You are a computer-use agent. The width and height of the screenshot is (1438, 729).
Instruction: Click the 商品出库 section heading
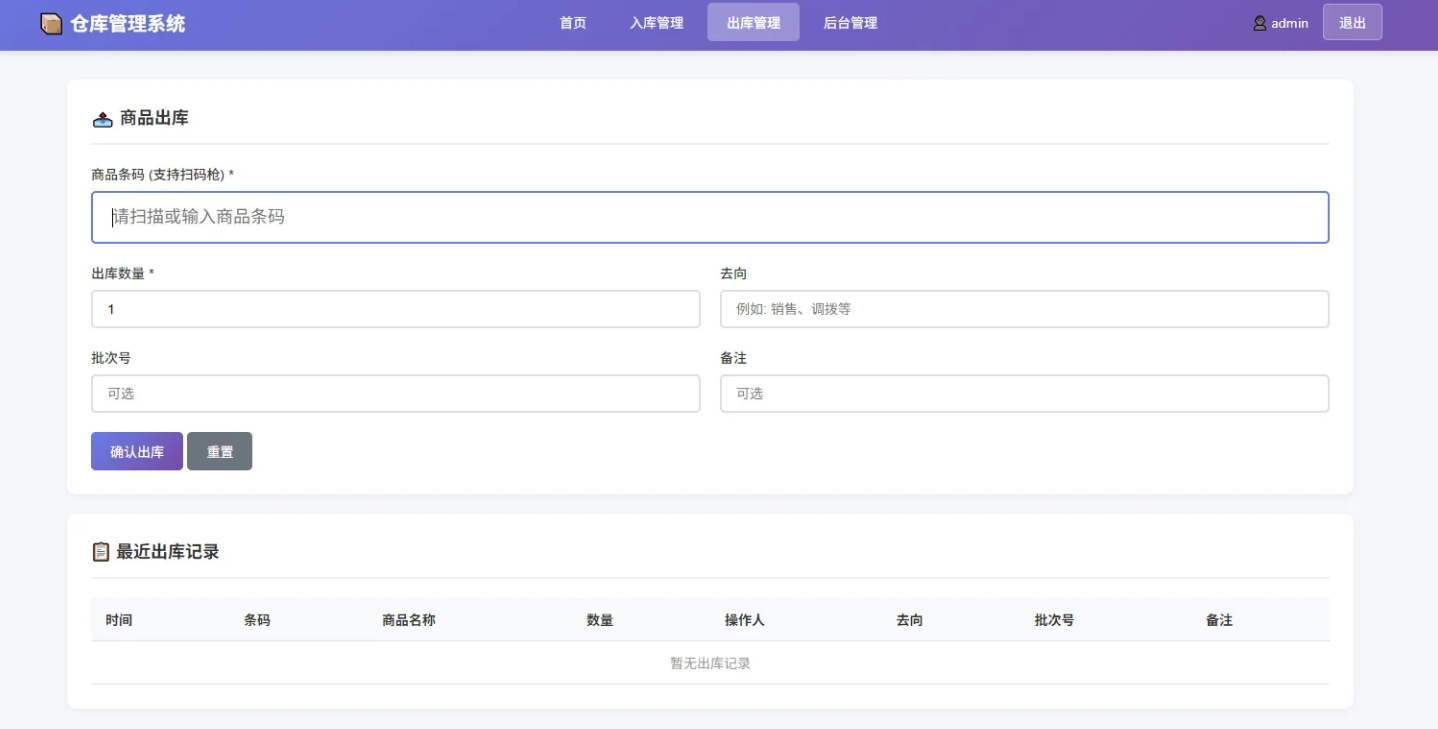click(x=154, y=118)
